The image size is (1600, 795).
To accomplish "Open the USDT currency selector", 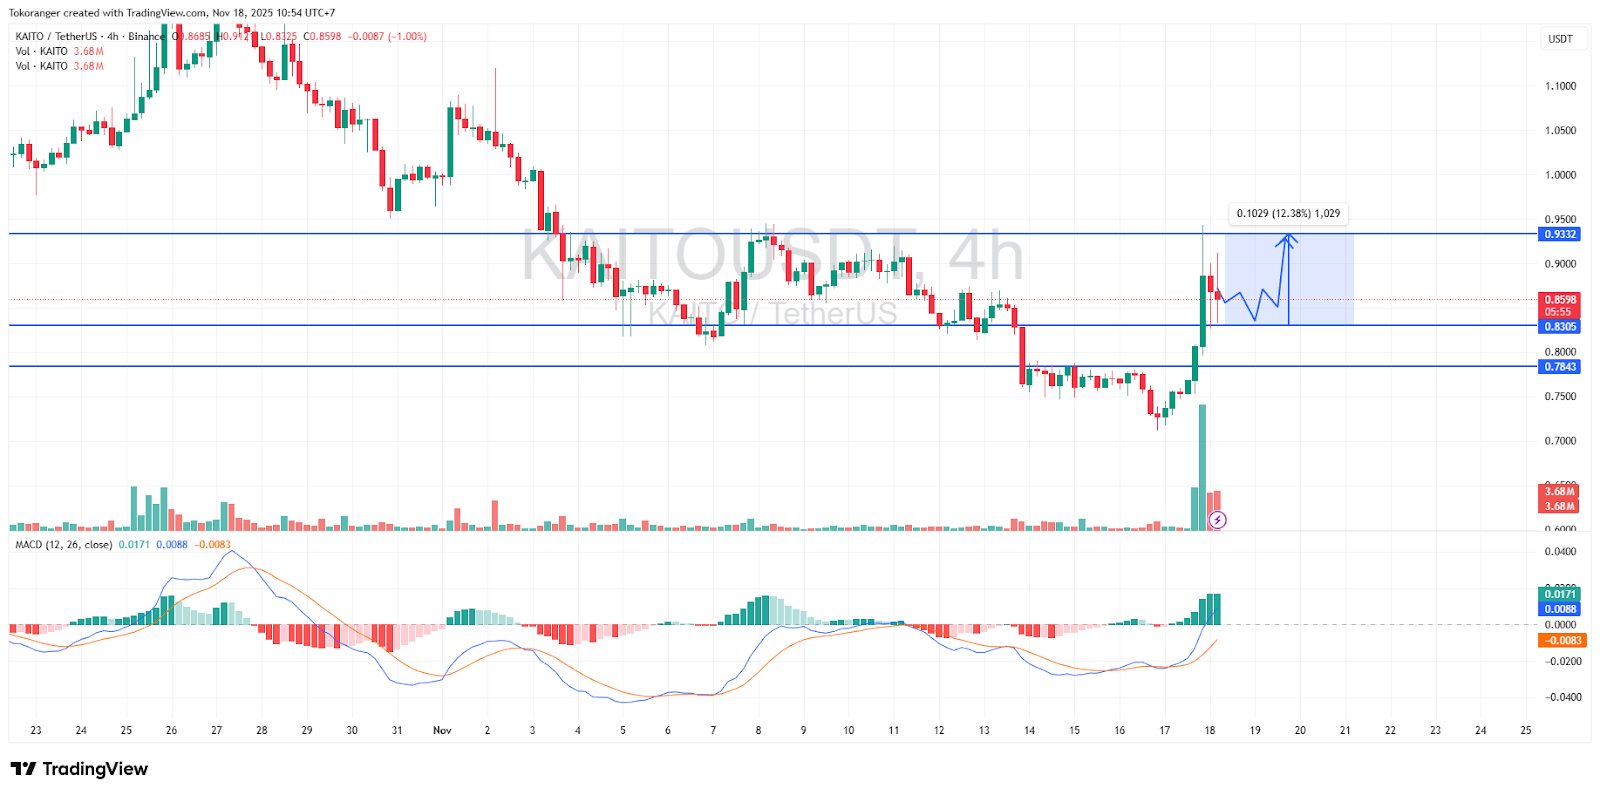I will coord(1560,39).
